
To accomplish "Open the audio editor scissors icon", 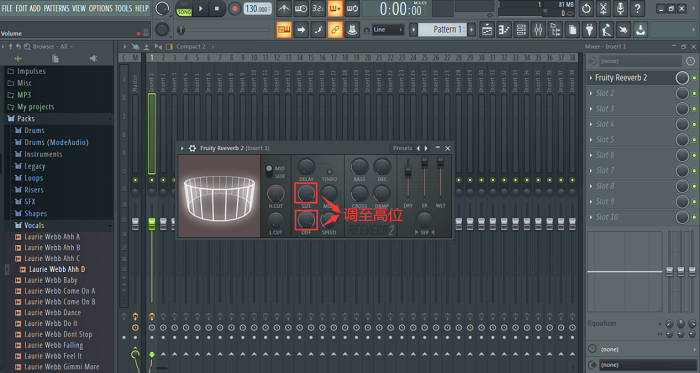I will click(603, 8).
